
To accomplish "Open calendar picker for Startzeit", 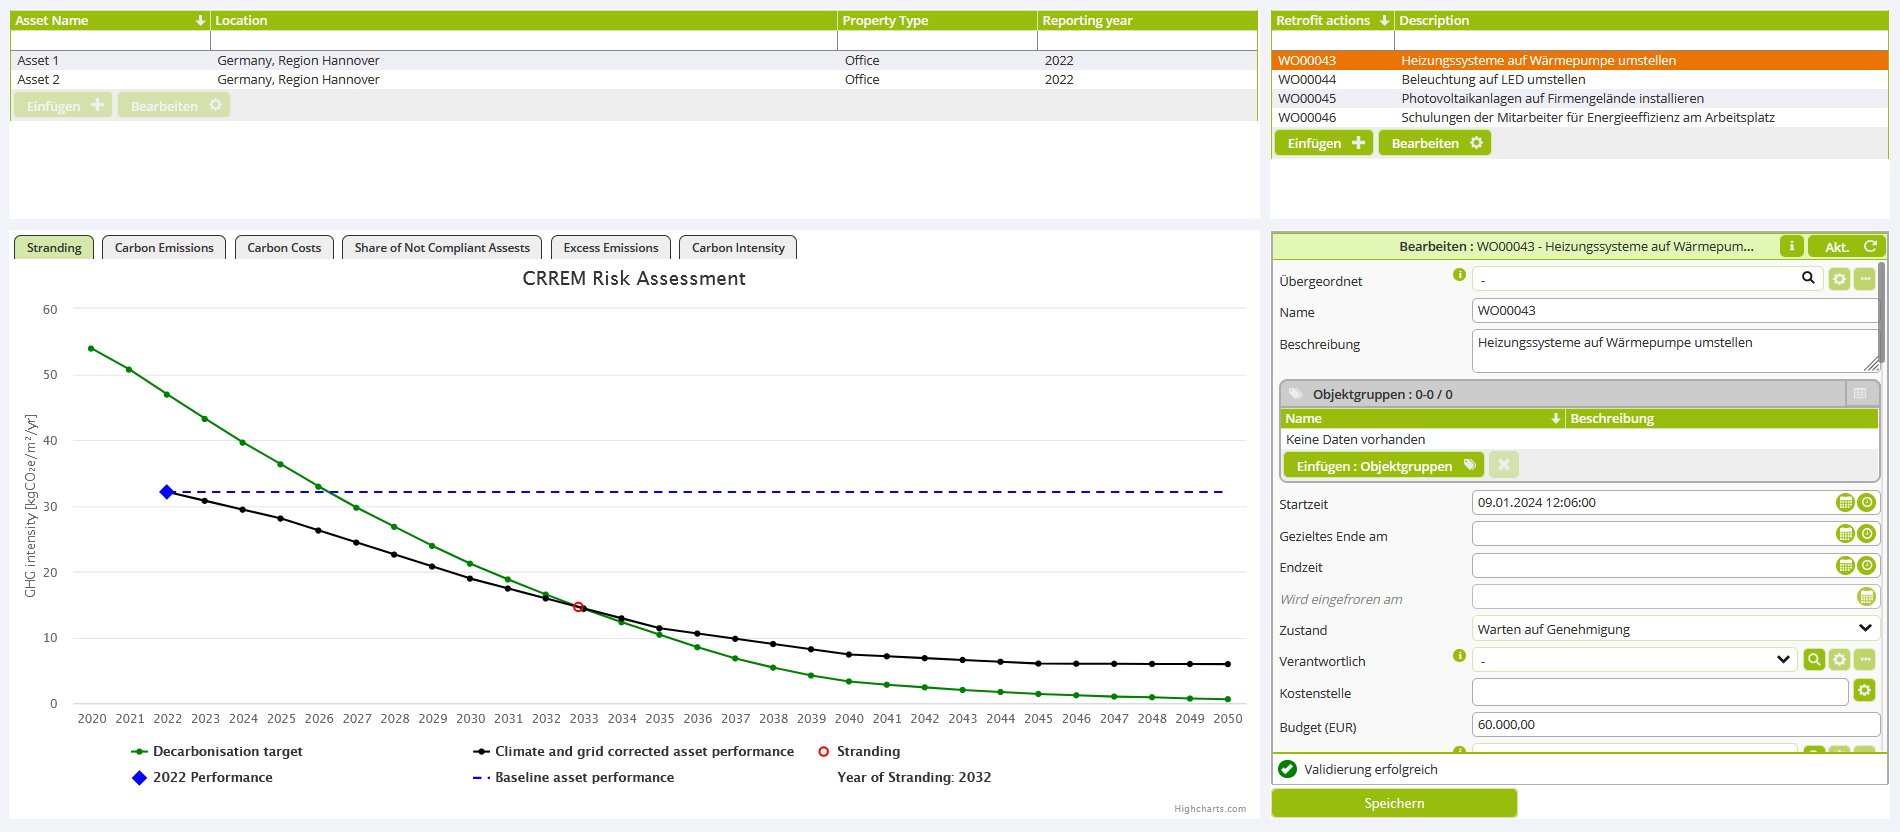I will (1845, 503).
